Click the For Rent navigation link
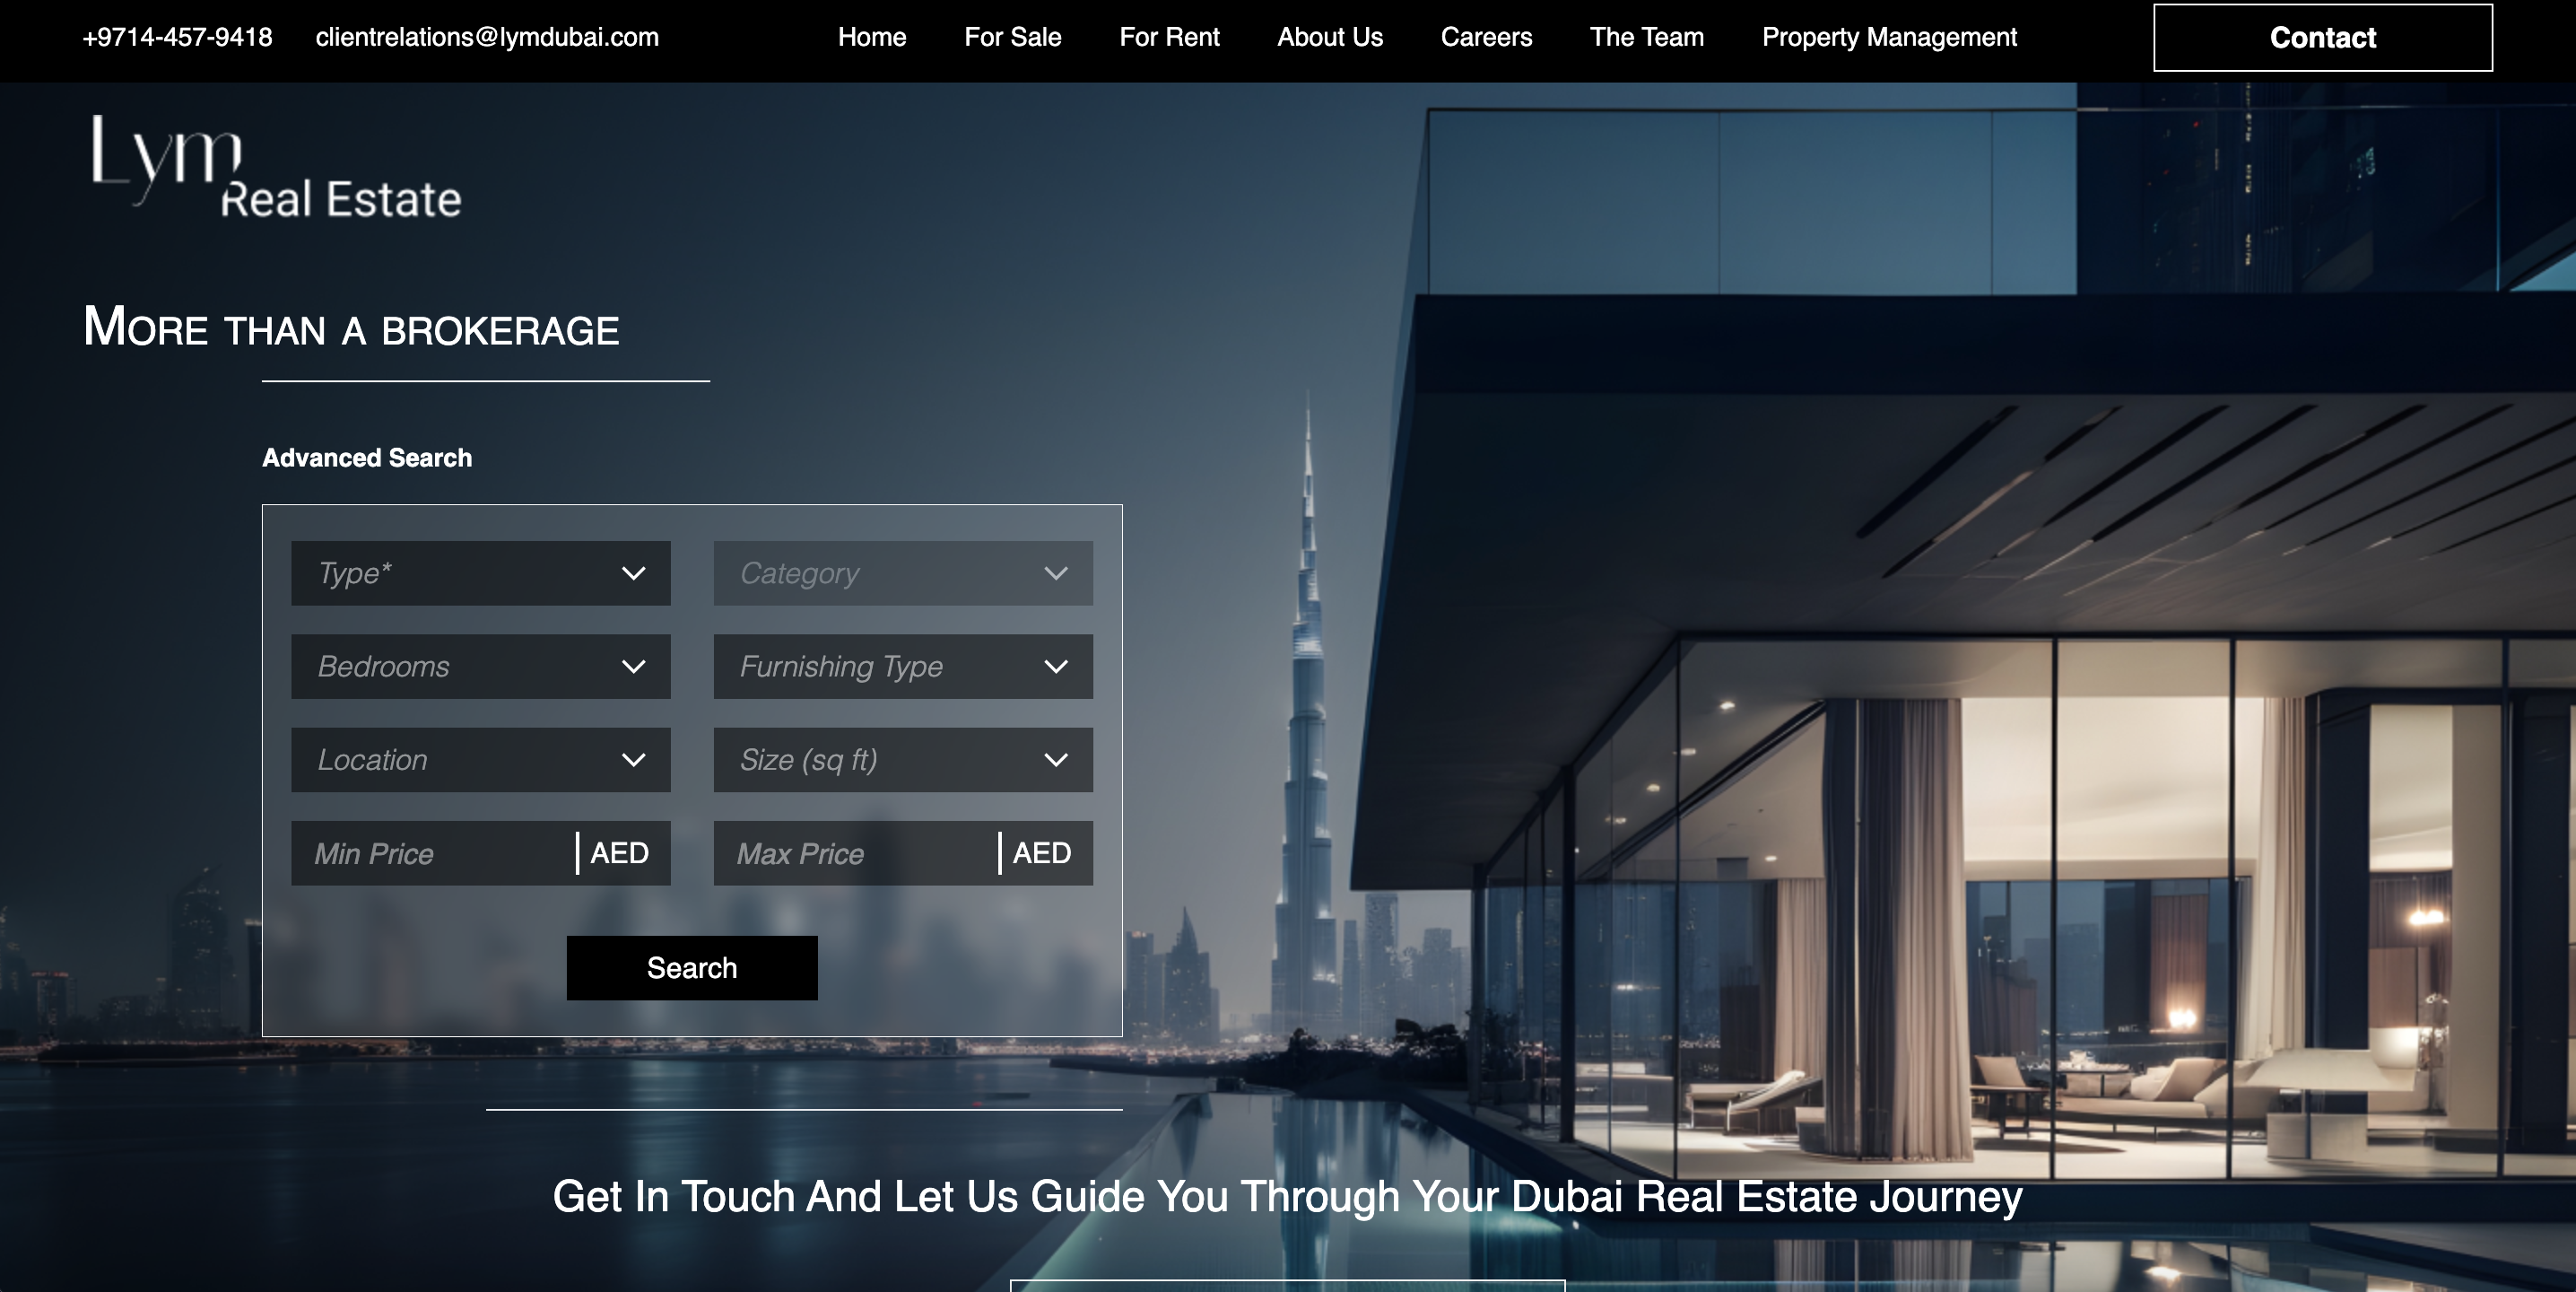The height and width of the screenshot is (1292, 2576). coord(1168,36)
